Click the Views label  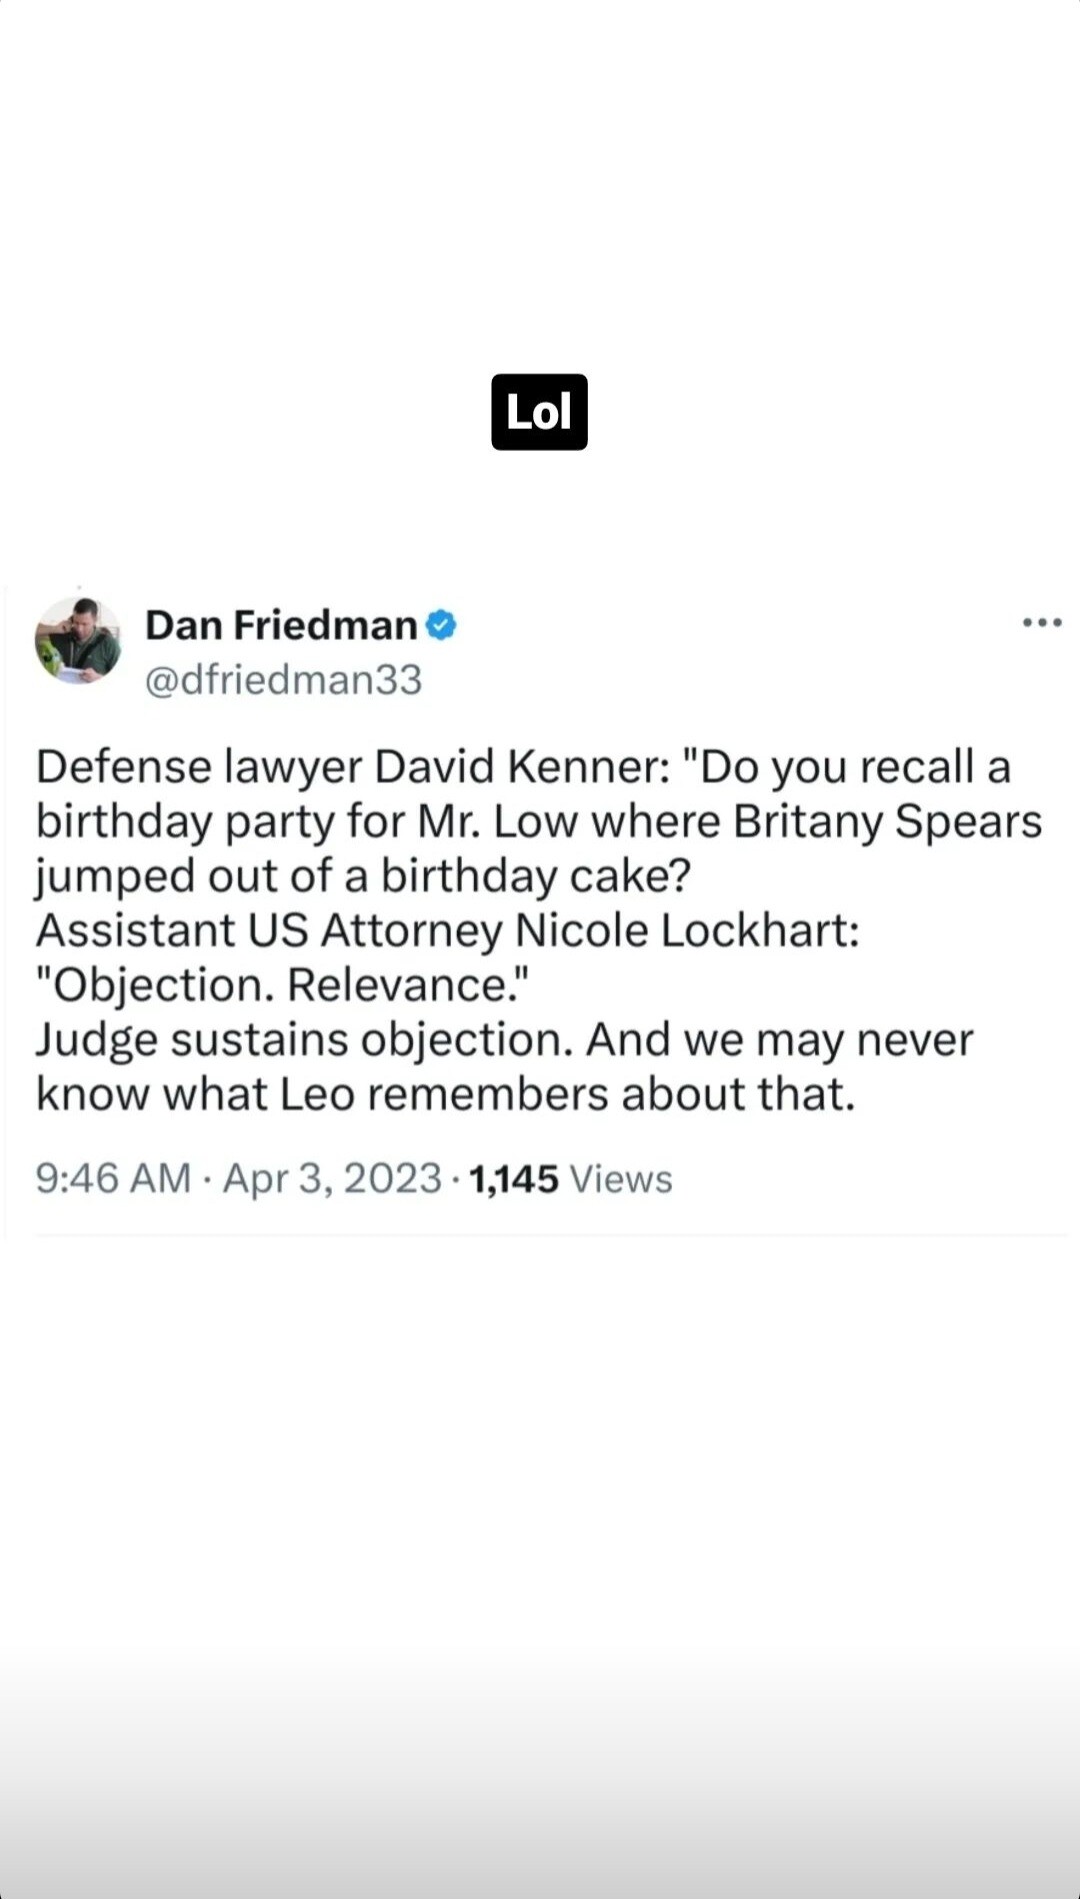tap(621, 1180)
